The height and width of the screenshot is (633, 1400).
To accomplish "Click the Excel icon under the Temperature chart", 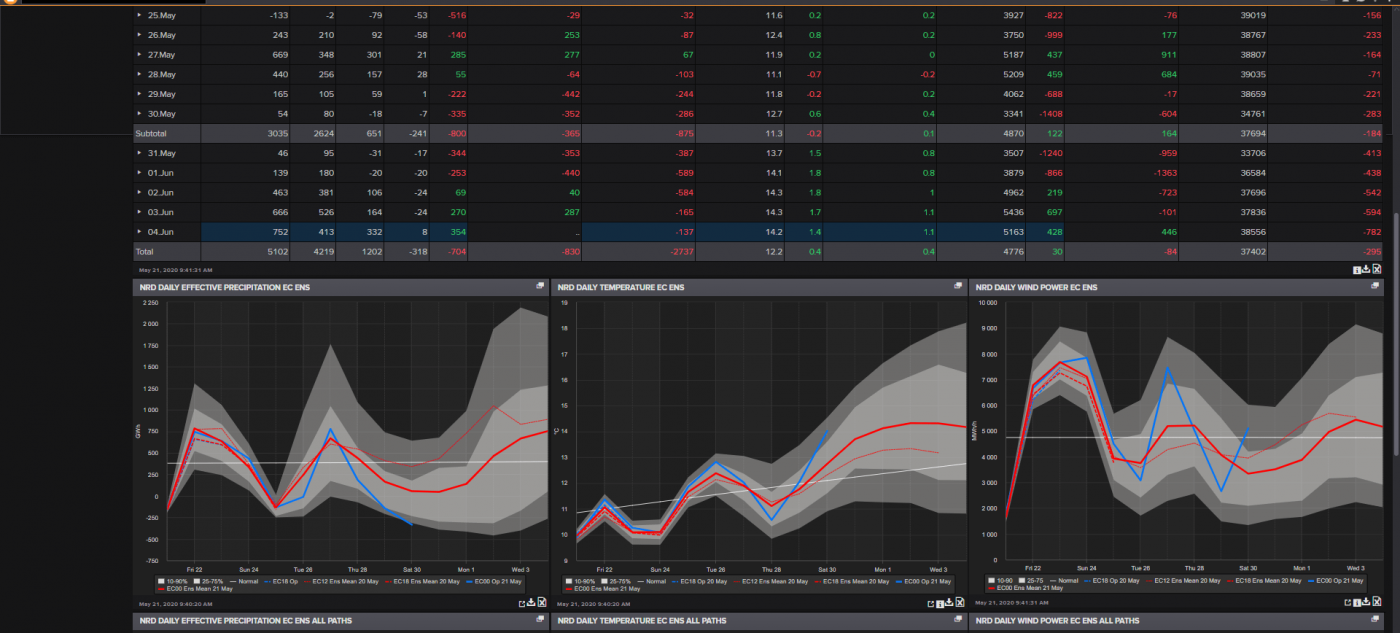I will point(958,603).
